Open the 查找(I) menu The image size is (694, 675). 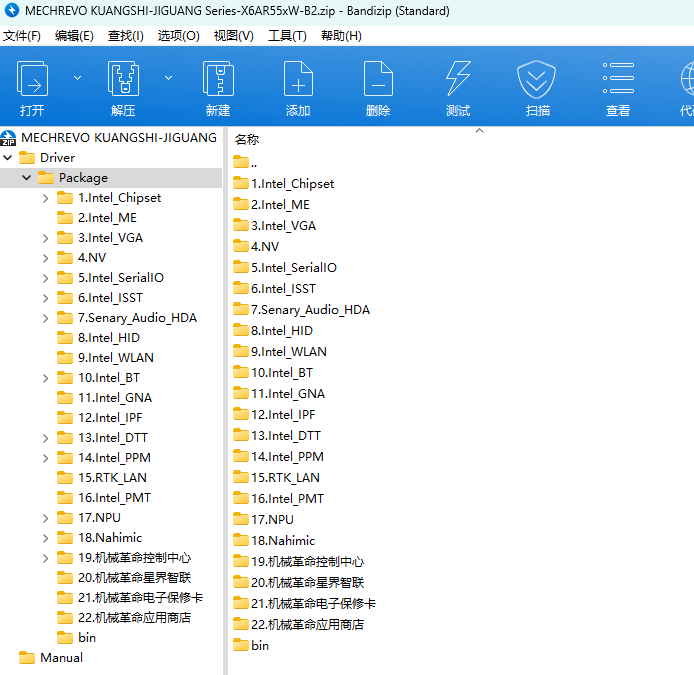126,36
